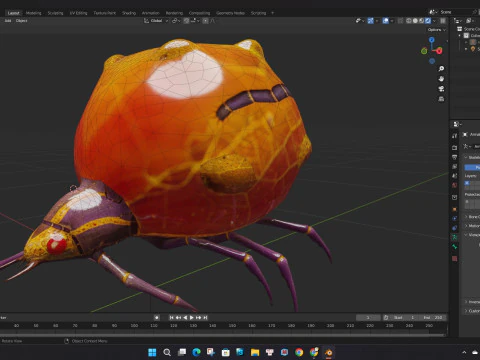480x360 pixels.
Task: Open the Animation workspace tab
Action: pos(151,13)
